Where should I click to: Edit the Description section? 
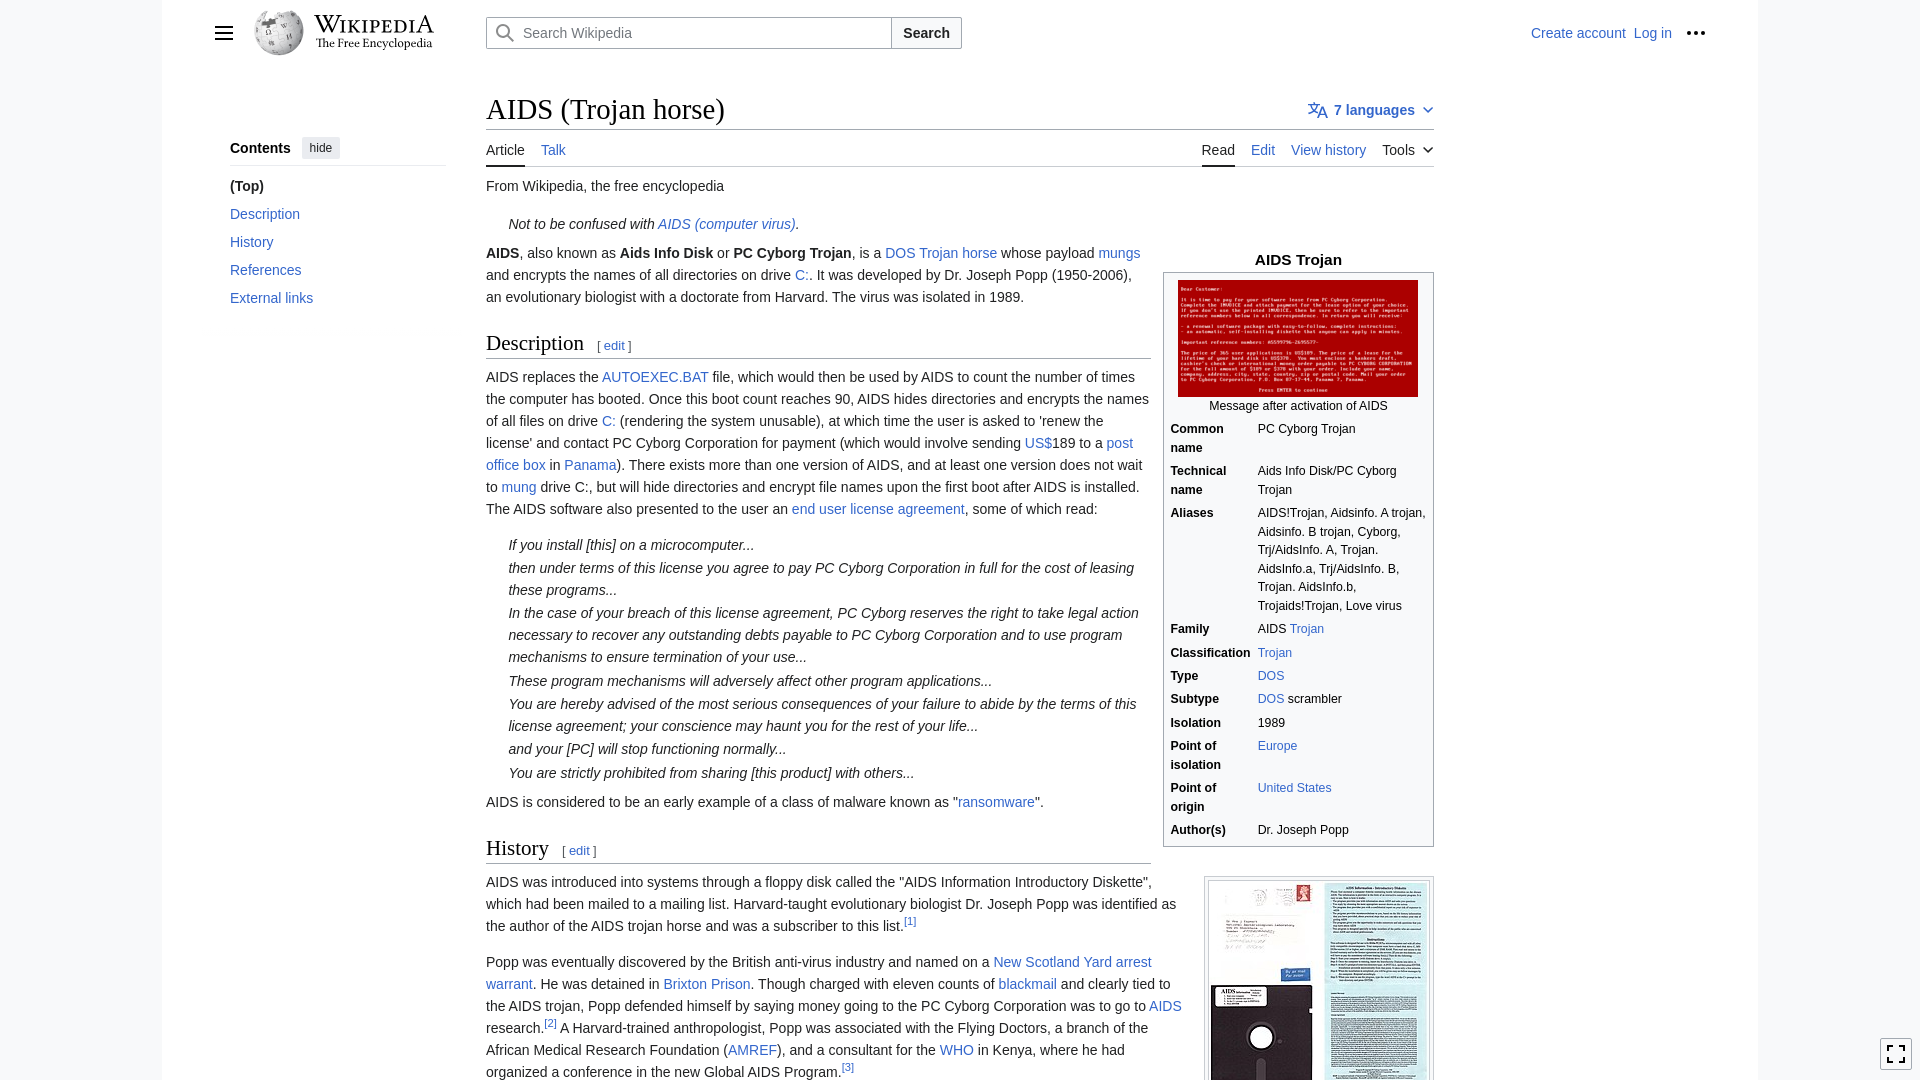pos(614,346)
